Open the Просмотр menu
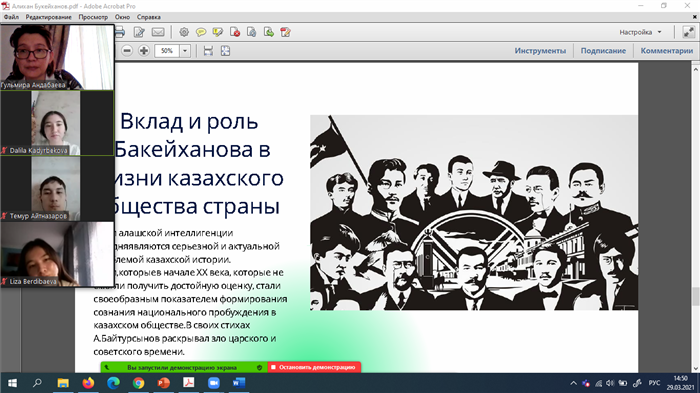 point(93,17)
